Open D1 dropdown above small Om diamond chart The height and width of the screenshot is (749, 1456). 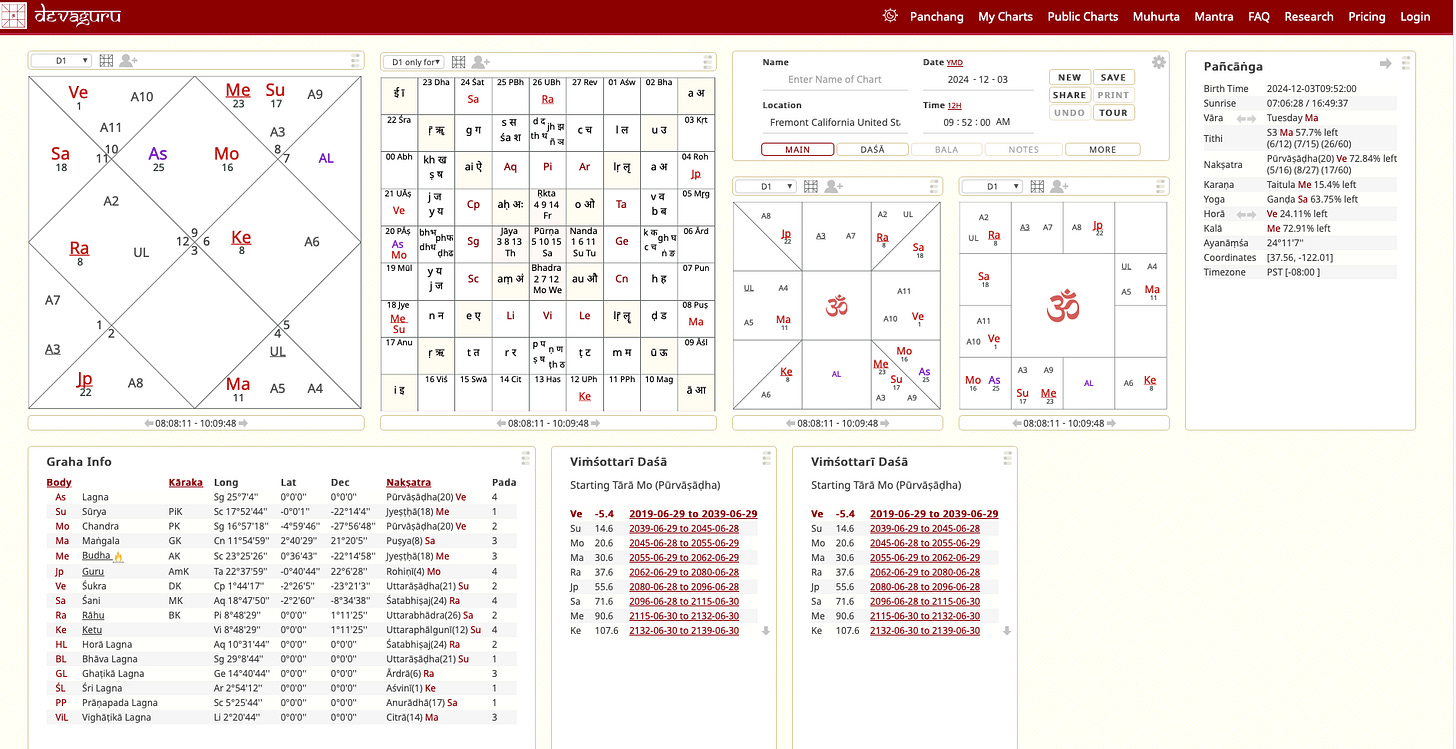coord(766,186)
